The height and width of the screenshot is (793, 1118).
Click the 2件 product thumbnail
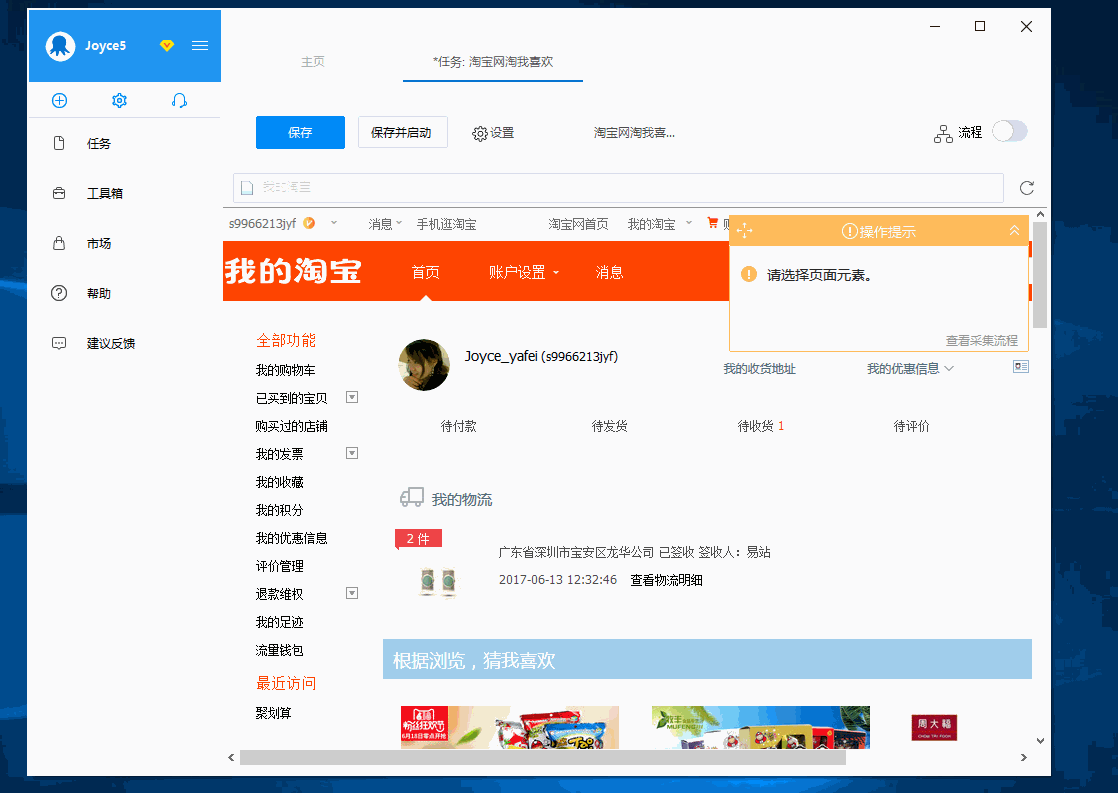pyautogui.click(x=439, y=582)
